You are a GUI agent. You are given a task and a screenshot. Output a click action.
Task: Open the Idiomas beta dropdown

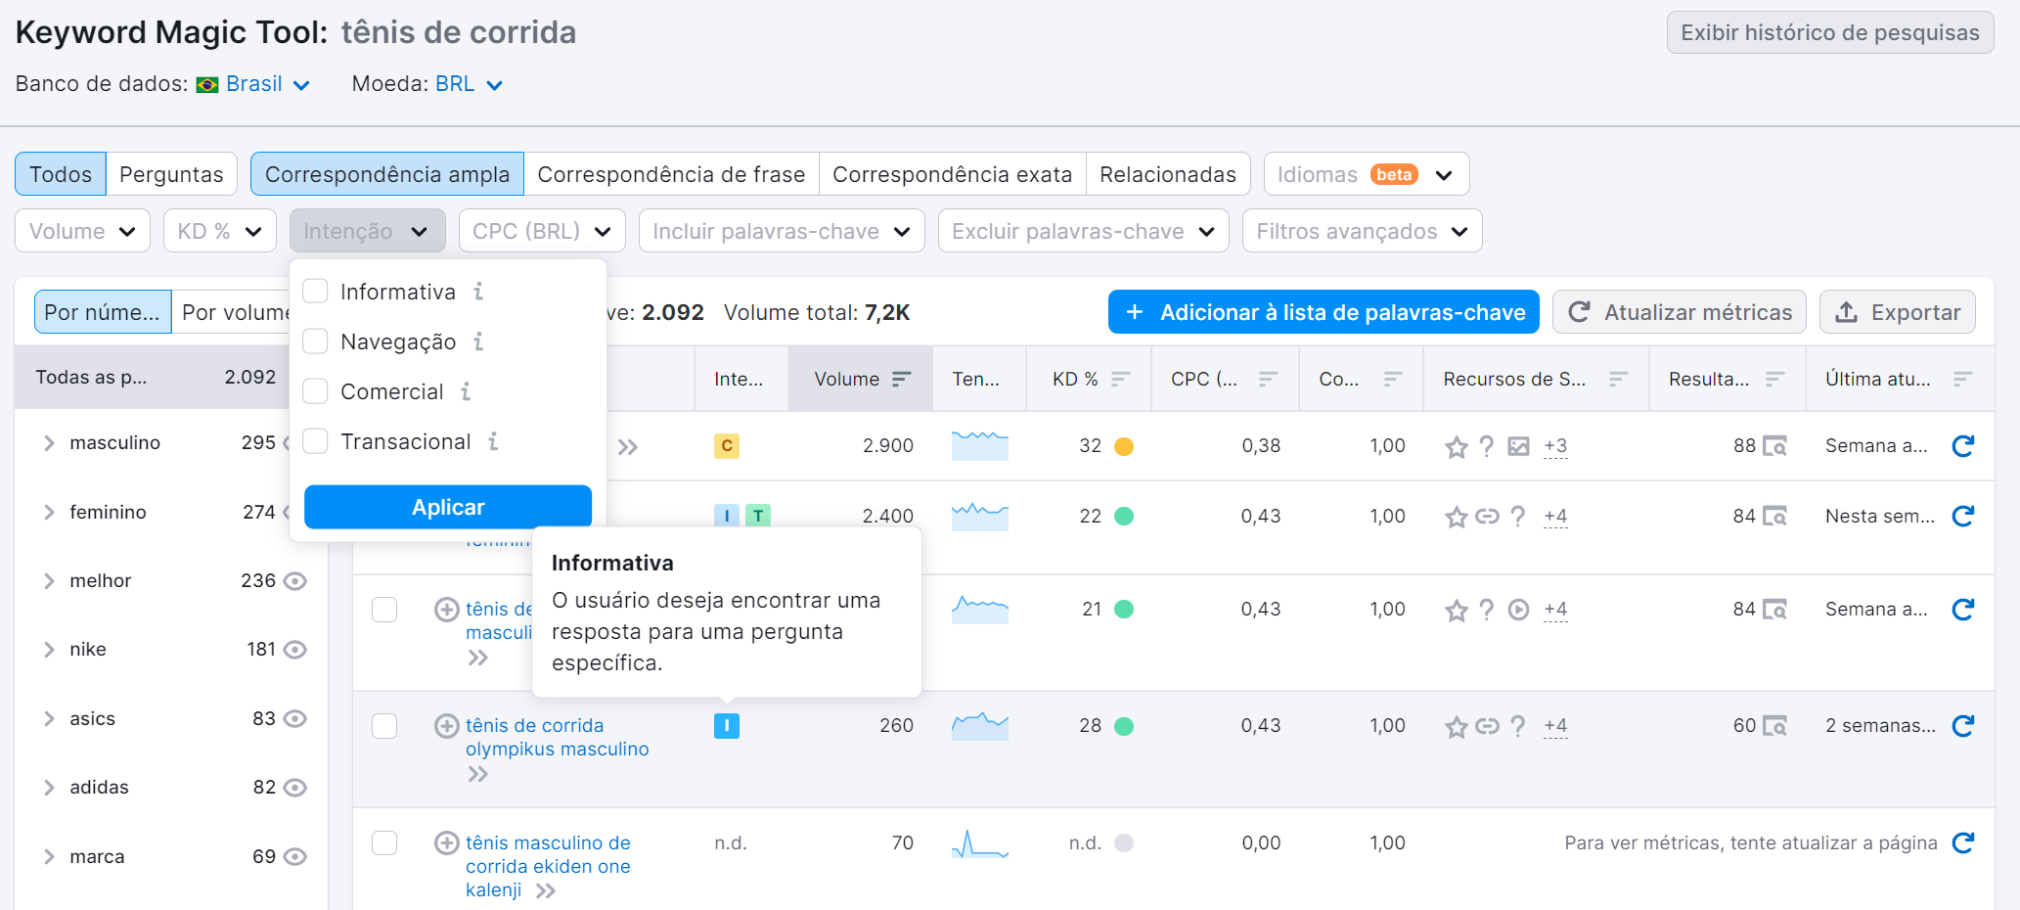coord(1366,174)
